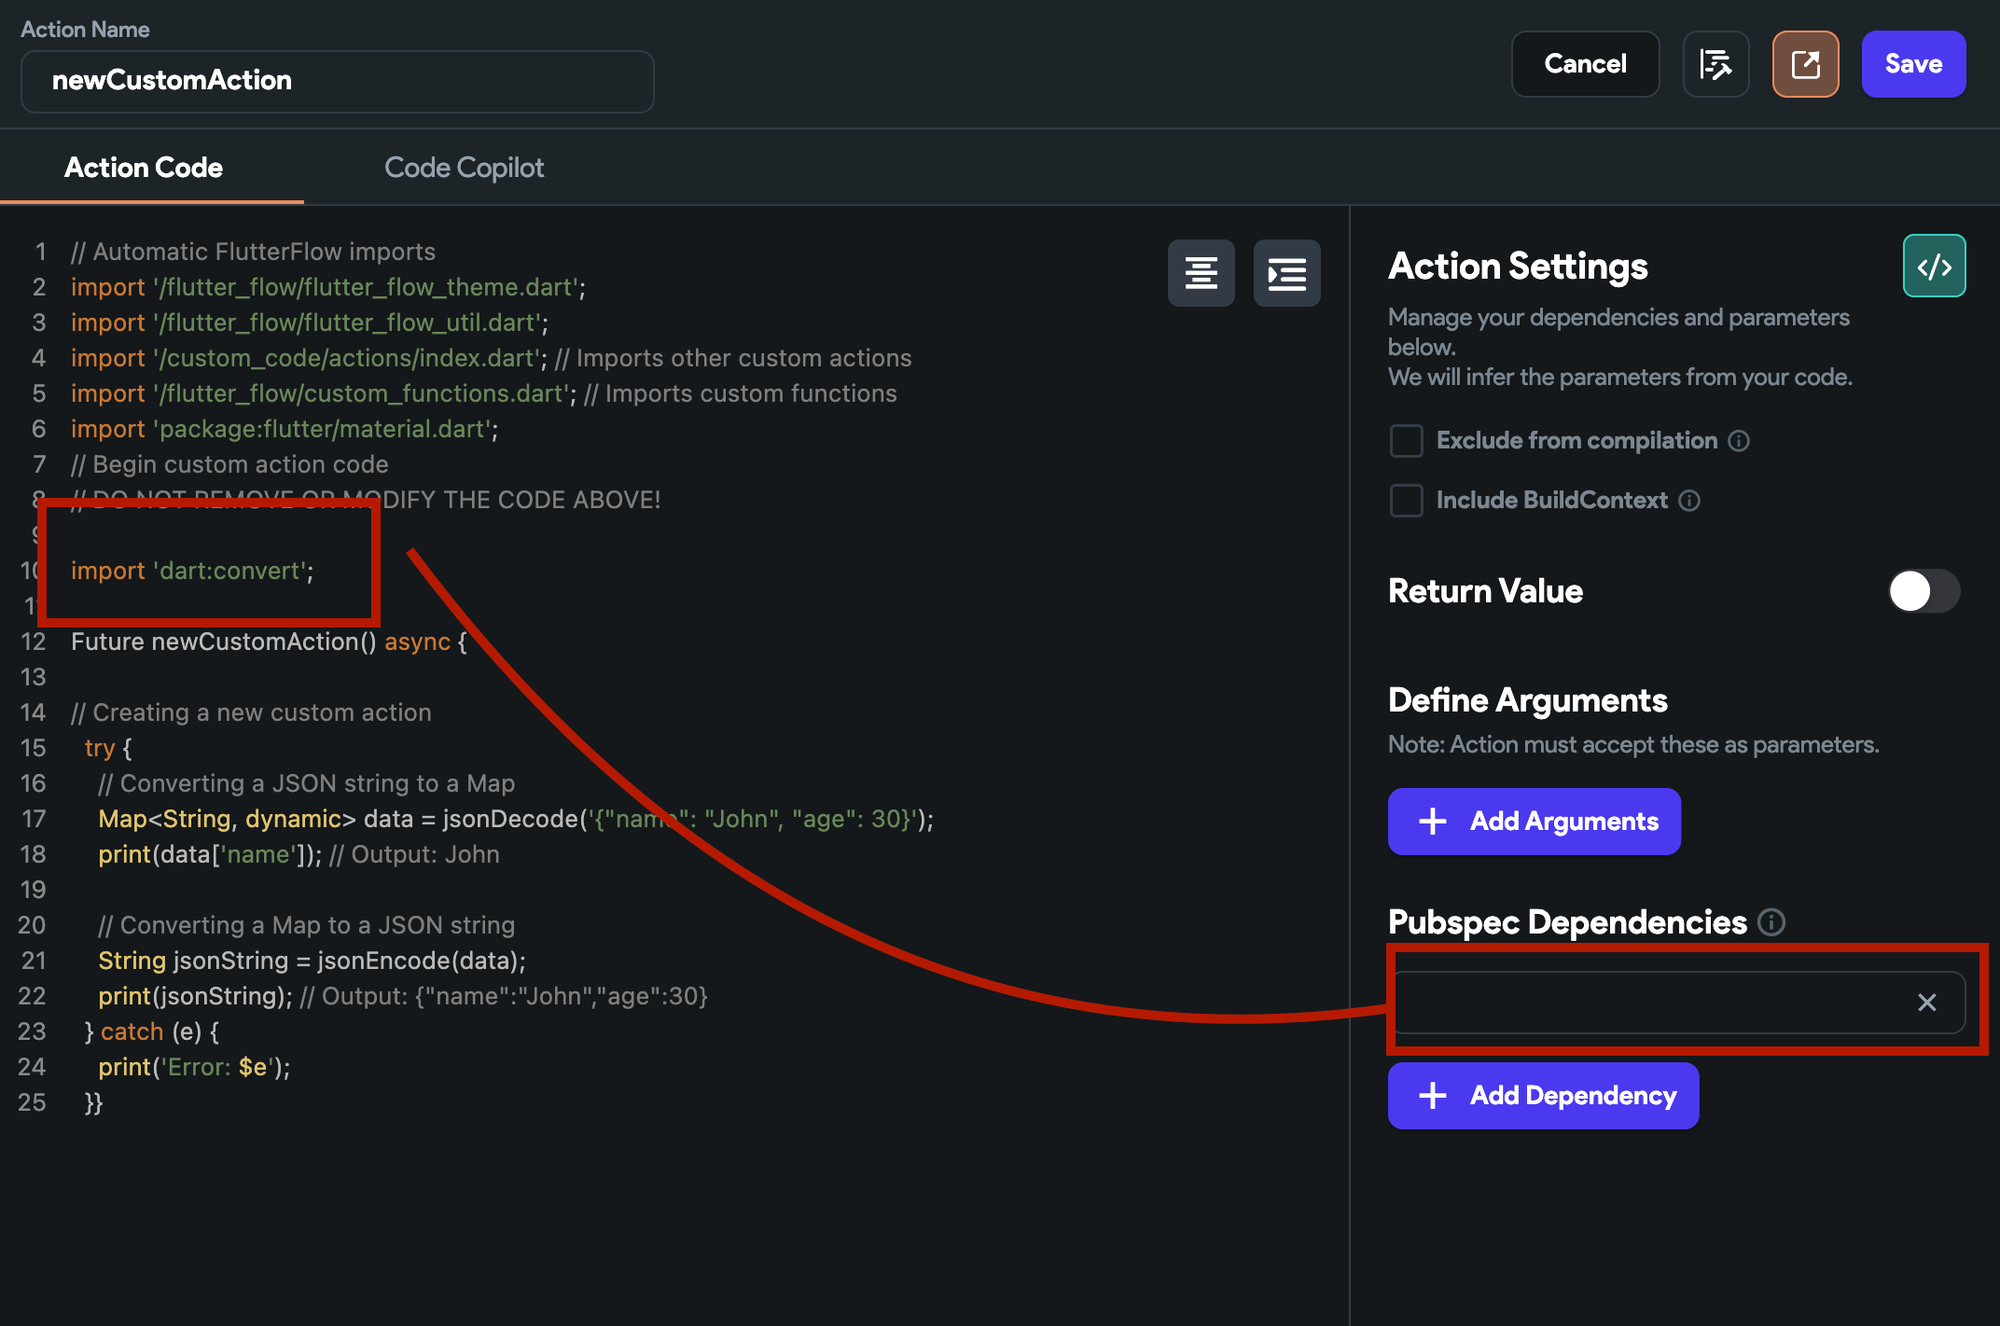Image resolution: width=2000 pixels, height=1326 pixels.
Task: Click the Add Arguments button
Action: [x=1534, y=822]
